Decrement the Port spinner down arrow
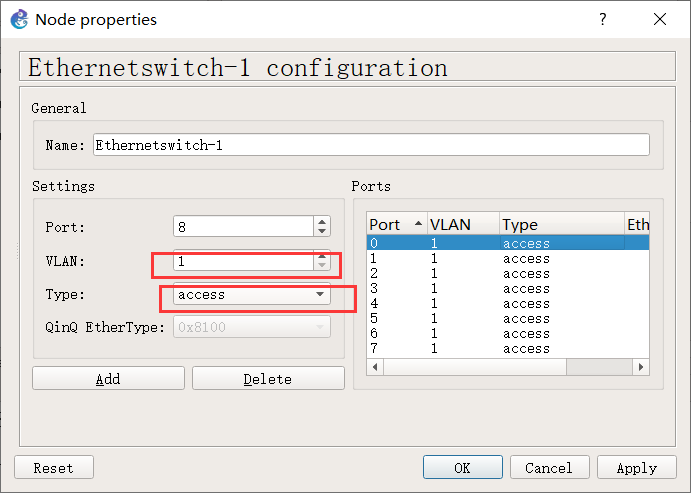Image resolution: width=691 pixels, height=493 pixels. 322,232
